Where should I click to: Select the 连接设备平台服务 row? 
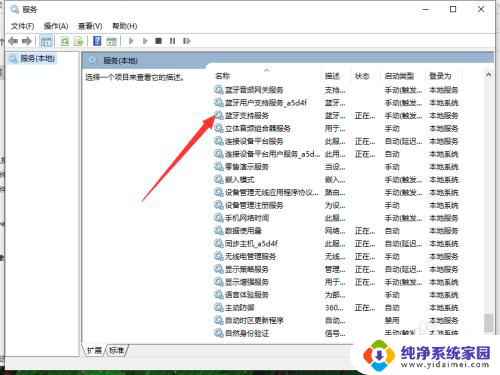(x=337, y=141)
